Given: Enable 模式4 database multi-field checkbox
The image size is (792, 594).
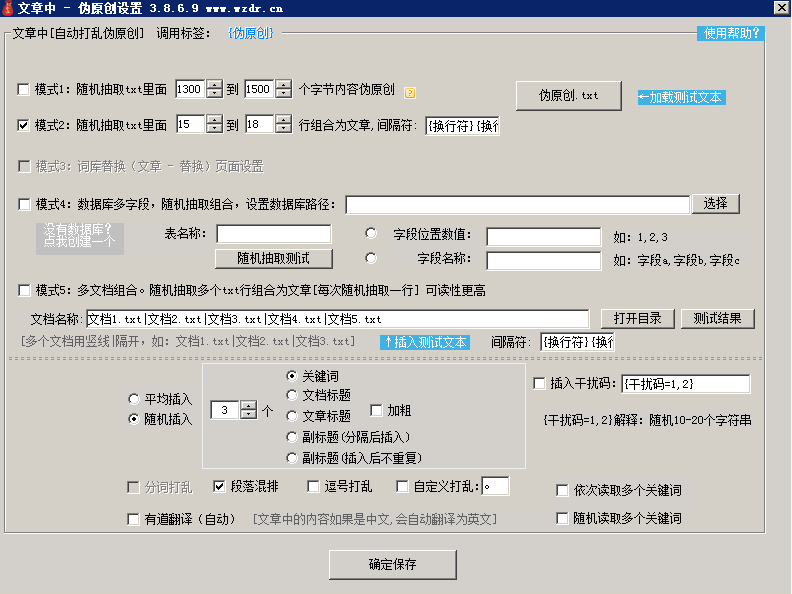Looking at the screenshot, I should tap(24, 204).
